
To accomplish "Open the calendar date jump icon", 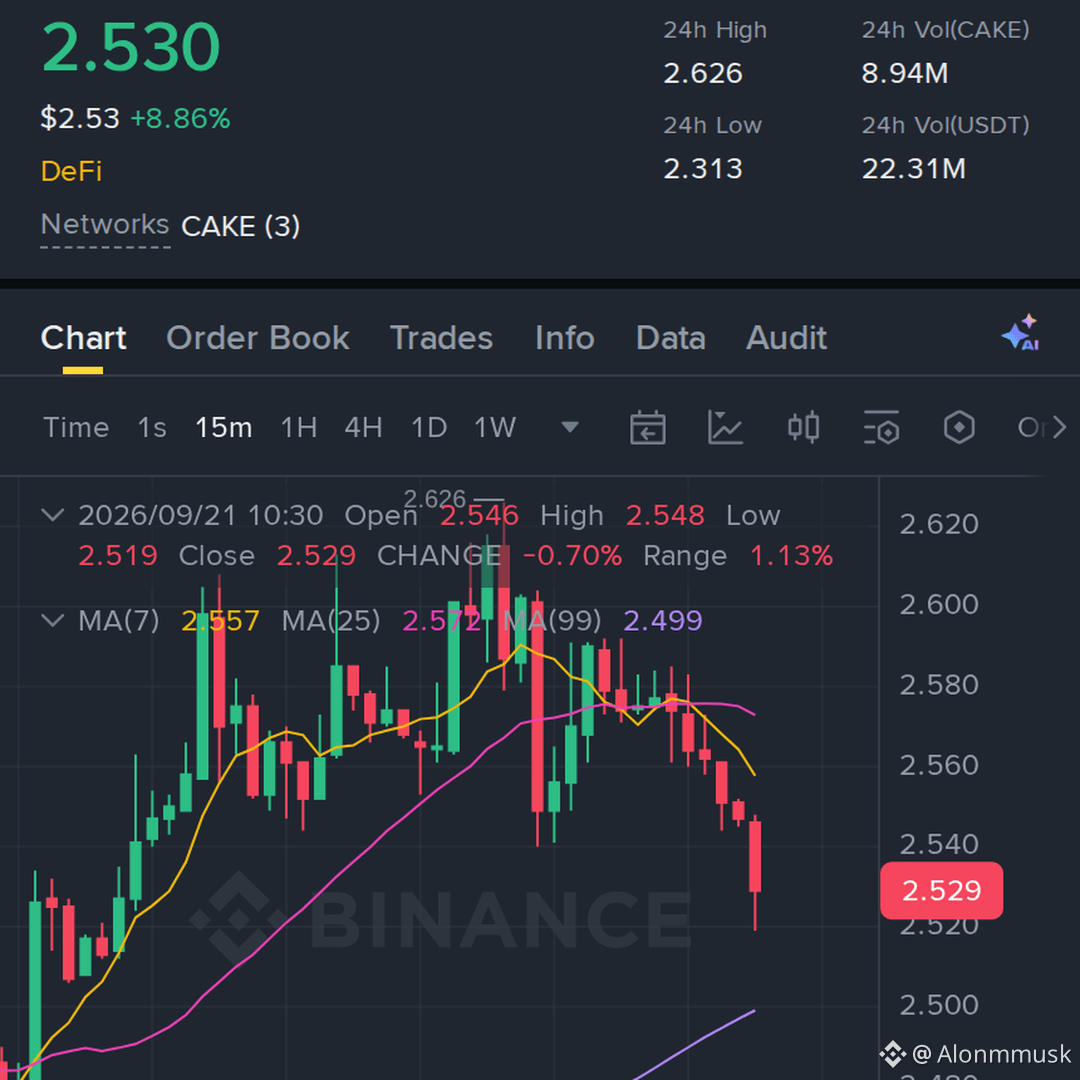I will coord(647,428).
